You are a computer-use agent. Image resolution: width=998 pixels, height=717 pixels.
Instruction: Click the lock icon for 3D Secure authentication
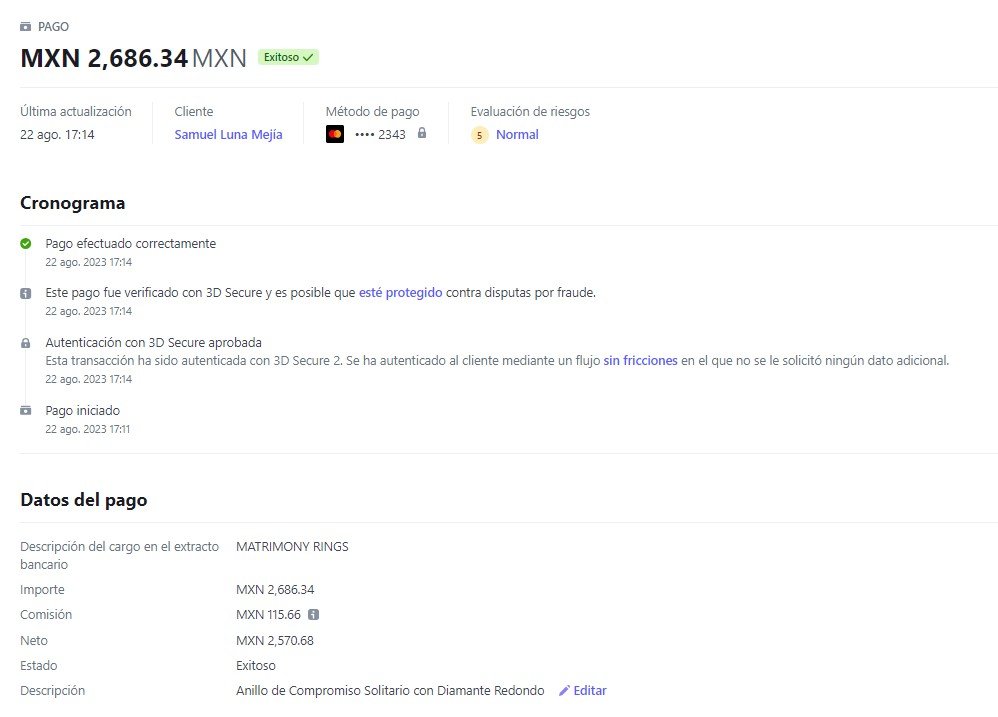tap(26, 343)
